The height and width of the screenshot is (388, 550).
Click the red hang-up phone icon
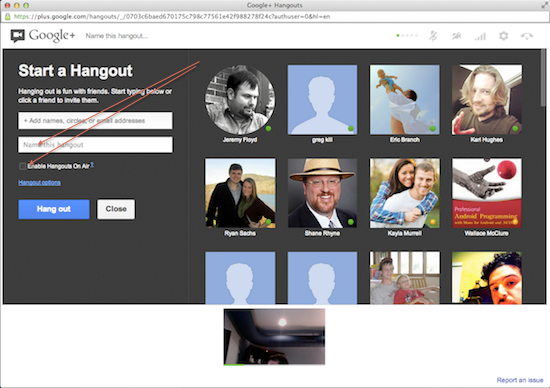(x=527, y=36)
